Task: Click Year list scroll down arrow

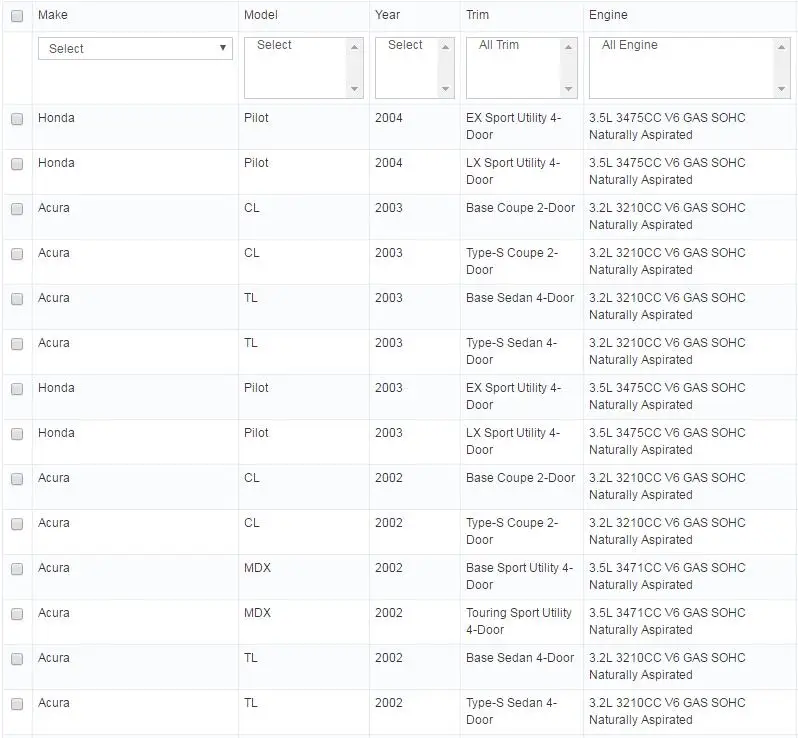Action: click(x=445, y=89)
